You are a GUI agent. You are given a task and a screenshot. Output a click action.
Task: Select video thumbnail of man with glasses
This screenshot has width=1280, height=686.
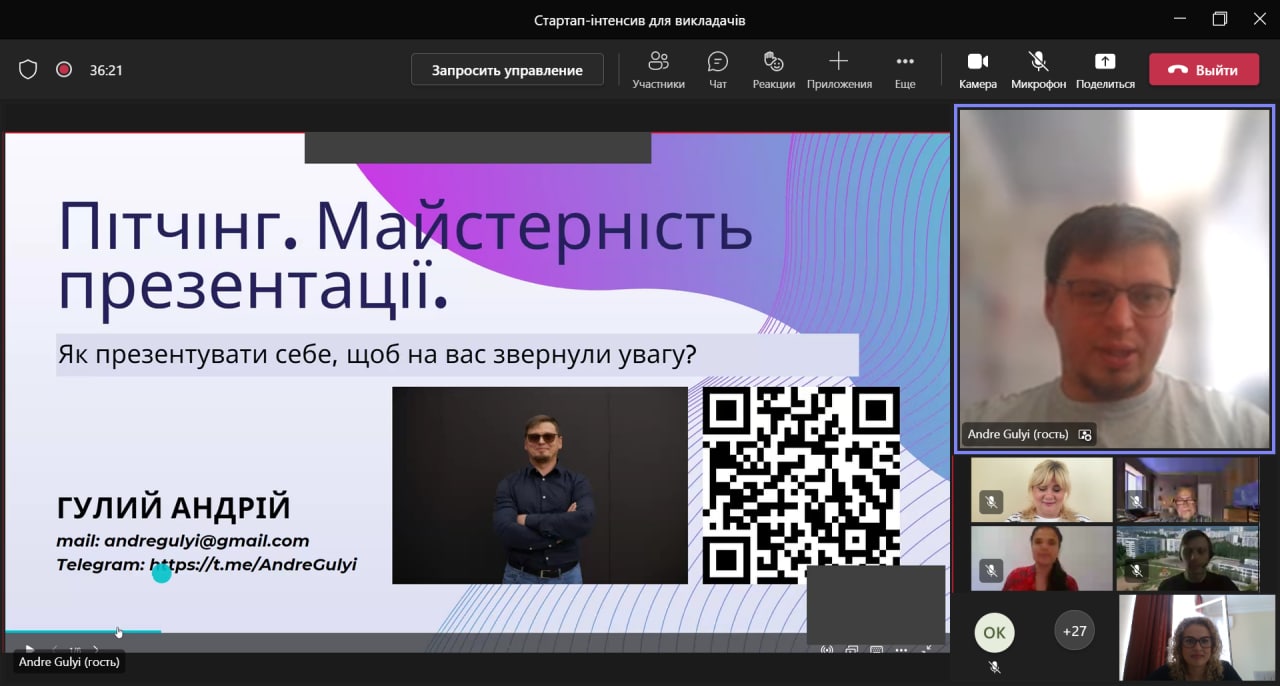[x=1187, y=490]
